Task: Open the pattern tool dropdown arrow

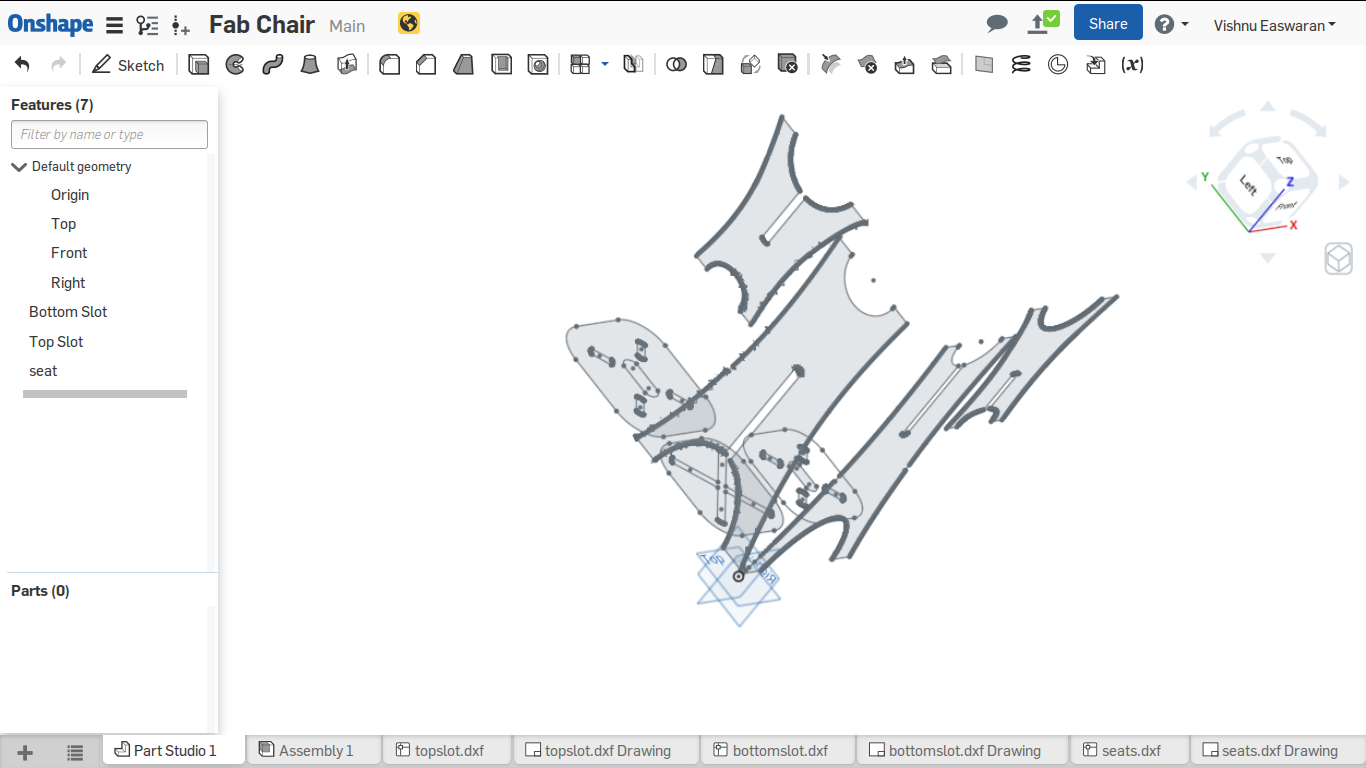Action: 605,64
